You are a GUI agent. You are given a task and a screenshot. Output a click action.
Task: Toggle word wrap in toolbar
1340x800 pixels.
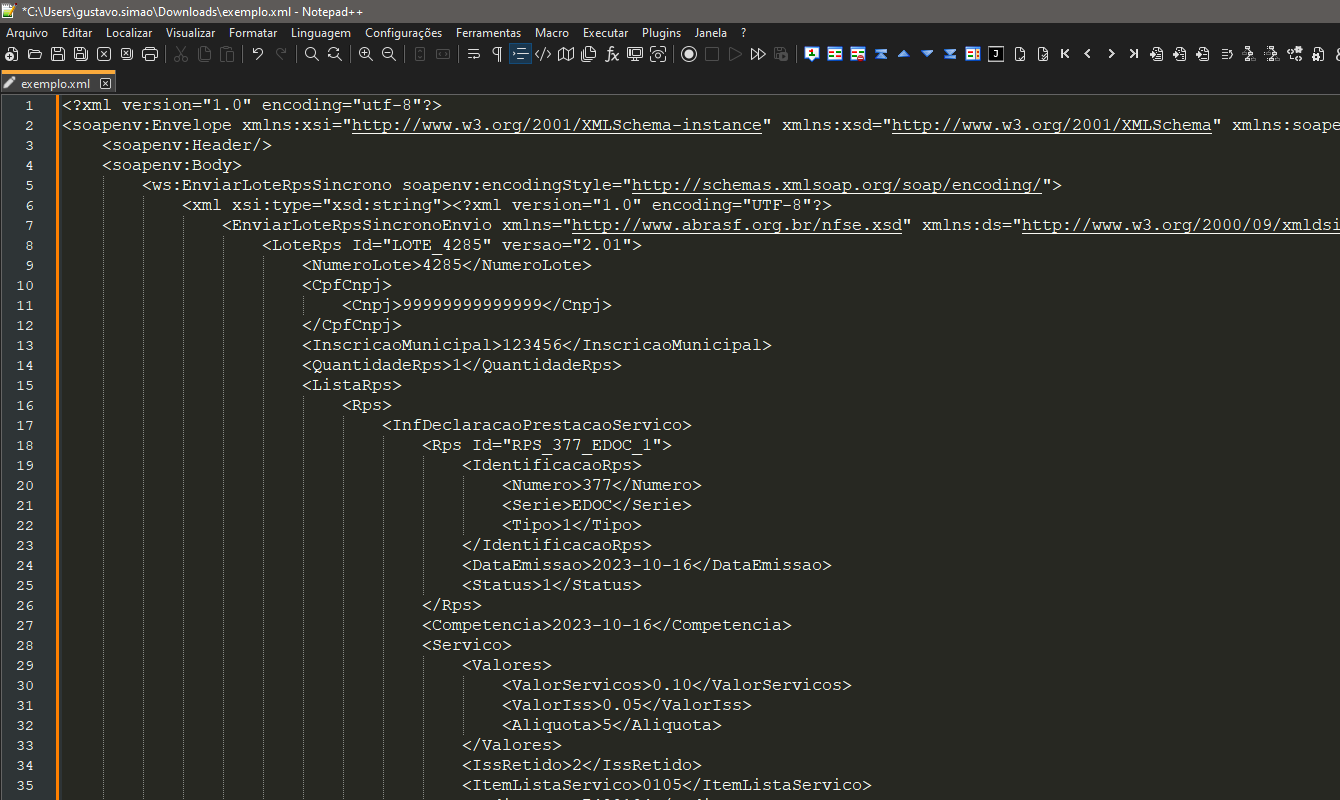click(x=474, y=54)
